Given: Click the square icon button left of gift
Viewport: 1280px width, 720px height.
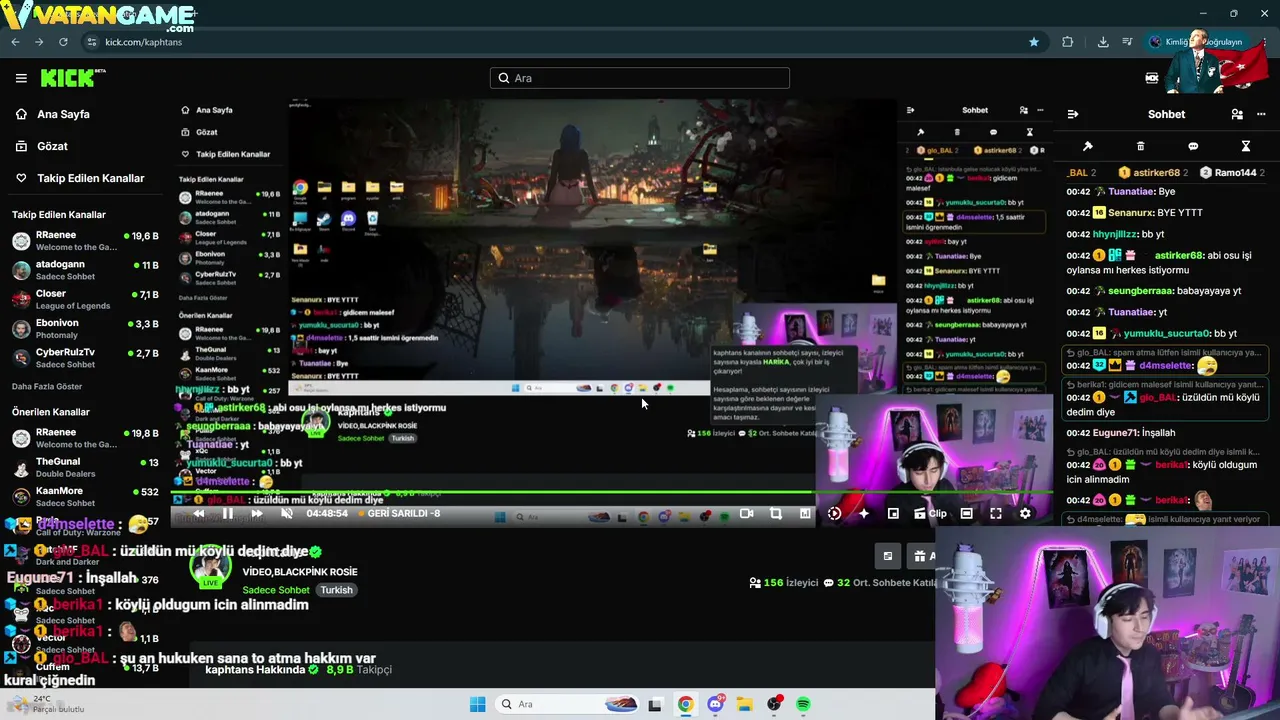Looking at the screenshot, I should pyautogui.click(x=888, y=556).
